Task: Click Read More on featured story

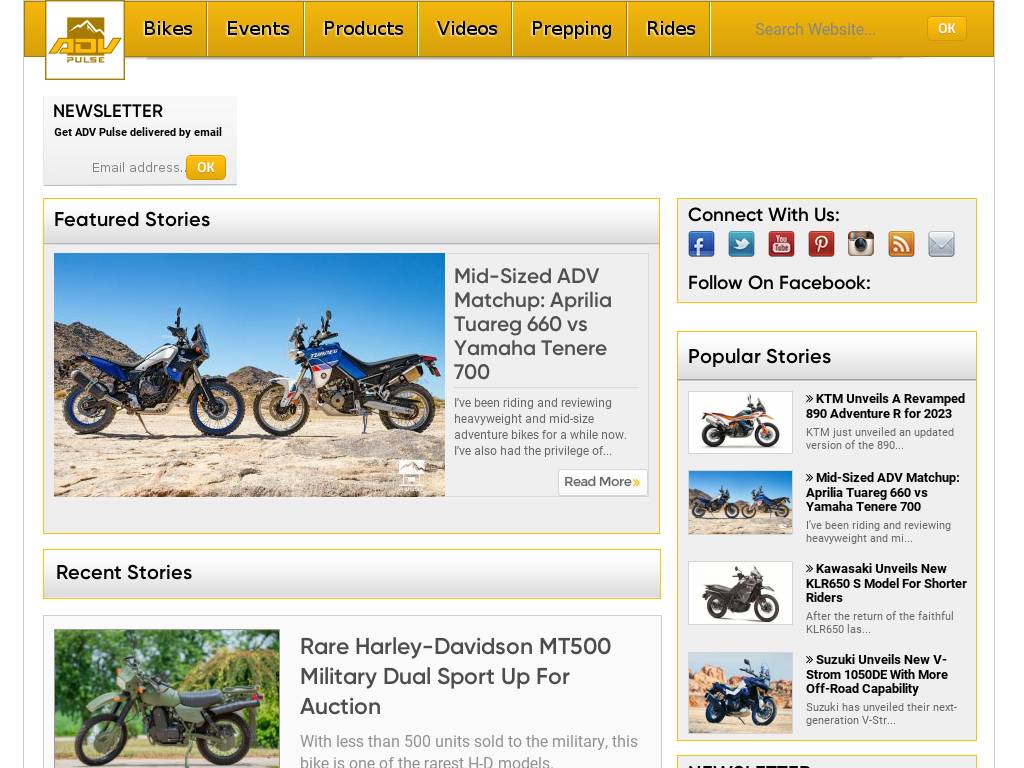Action: point(602,482)
